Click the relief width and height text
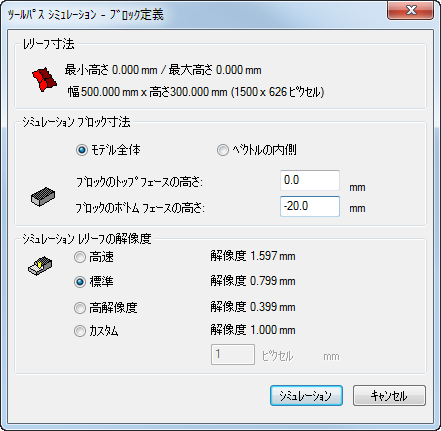441x431 pixels. 196,92
